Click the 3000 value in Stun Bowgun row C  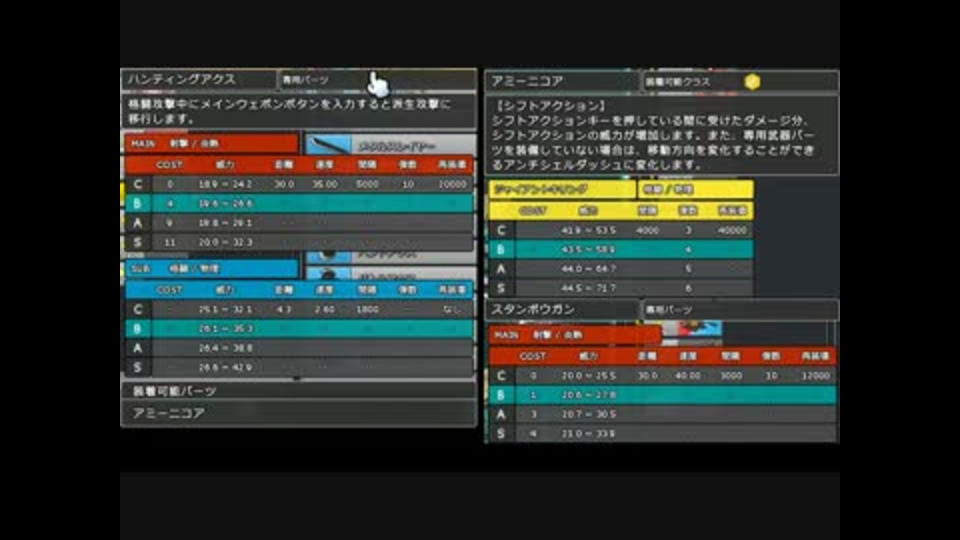click(x=730, y=375)
